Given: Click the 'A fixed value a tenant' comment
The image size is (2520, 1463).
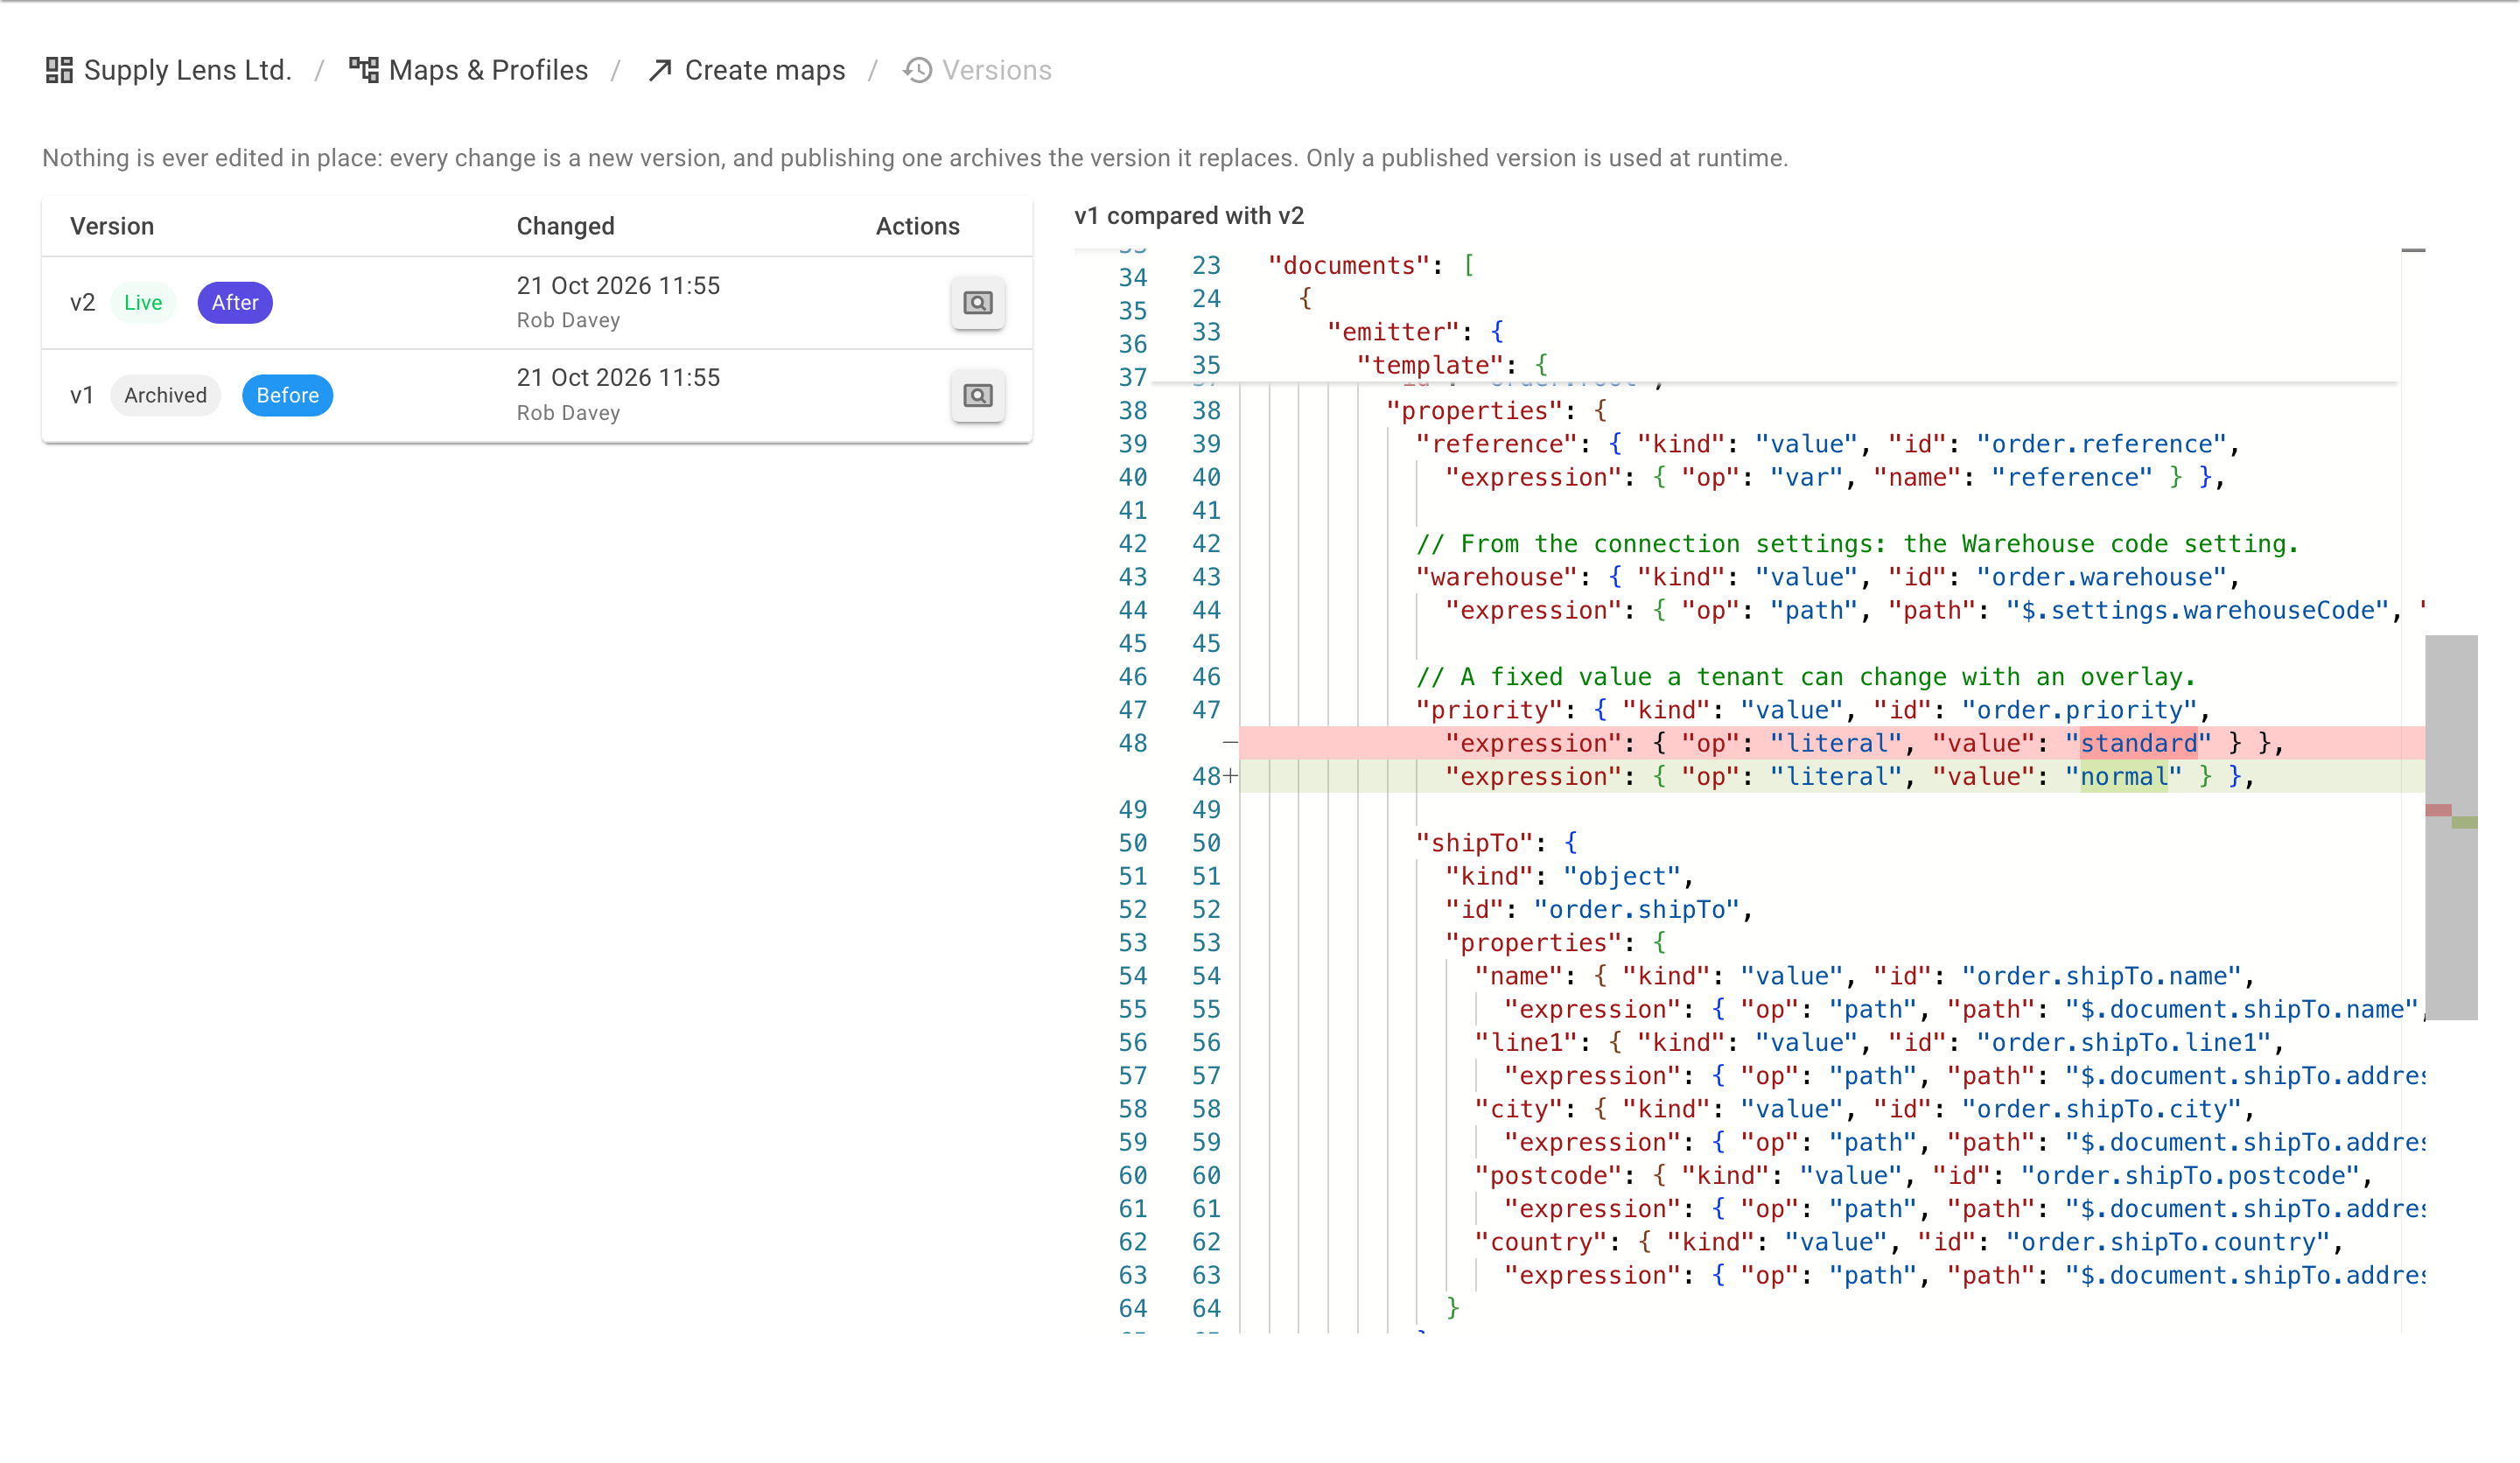Looking at the screenshot, I should 1805,677.
